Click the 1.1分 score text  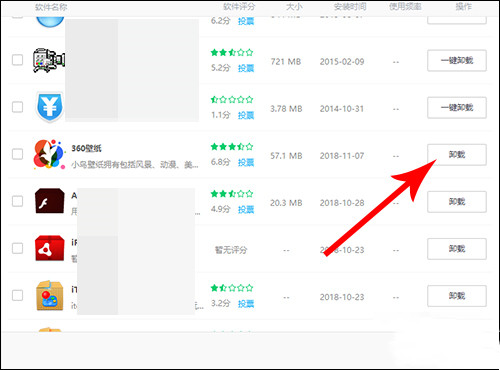[221, 115]
